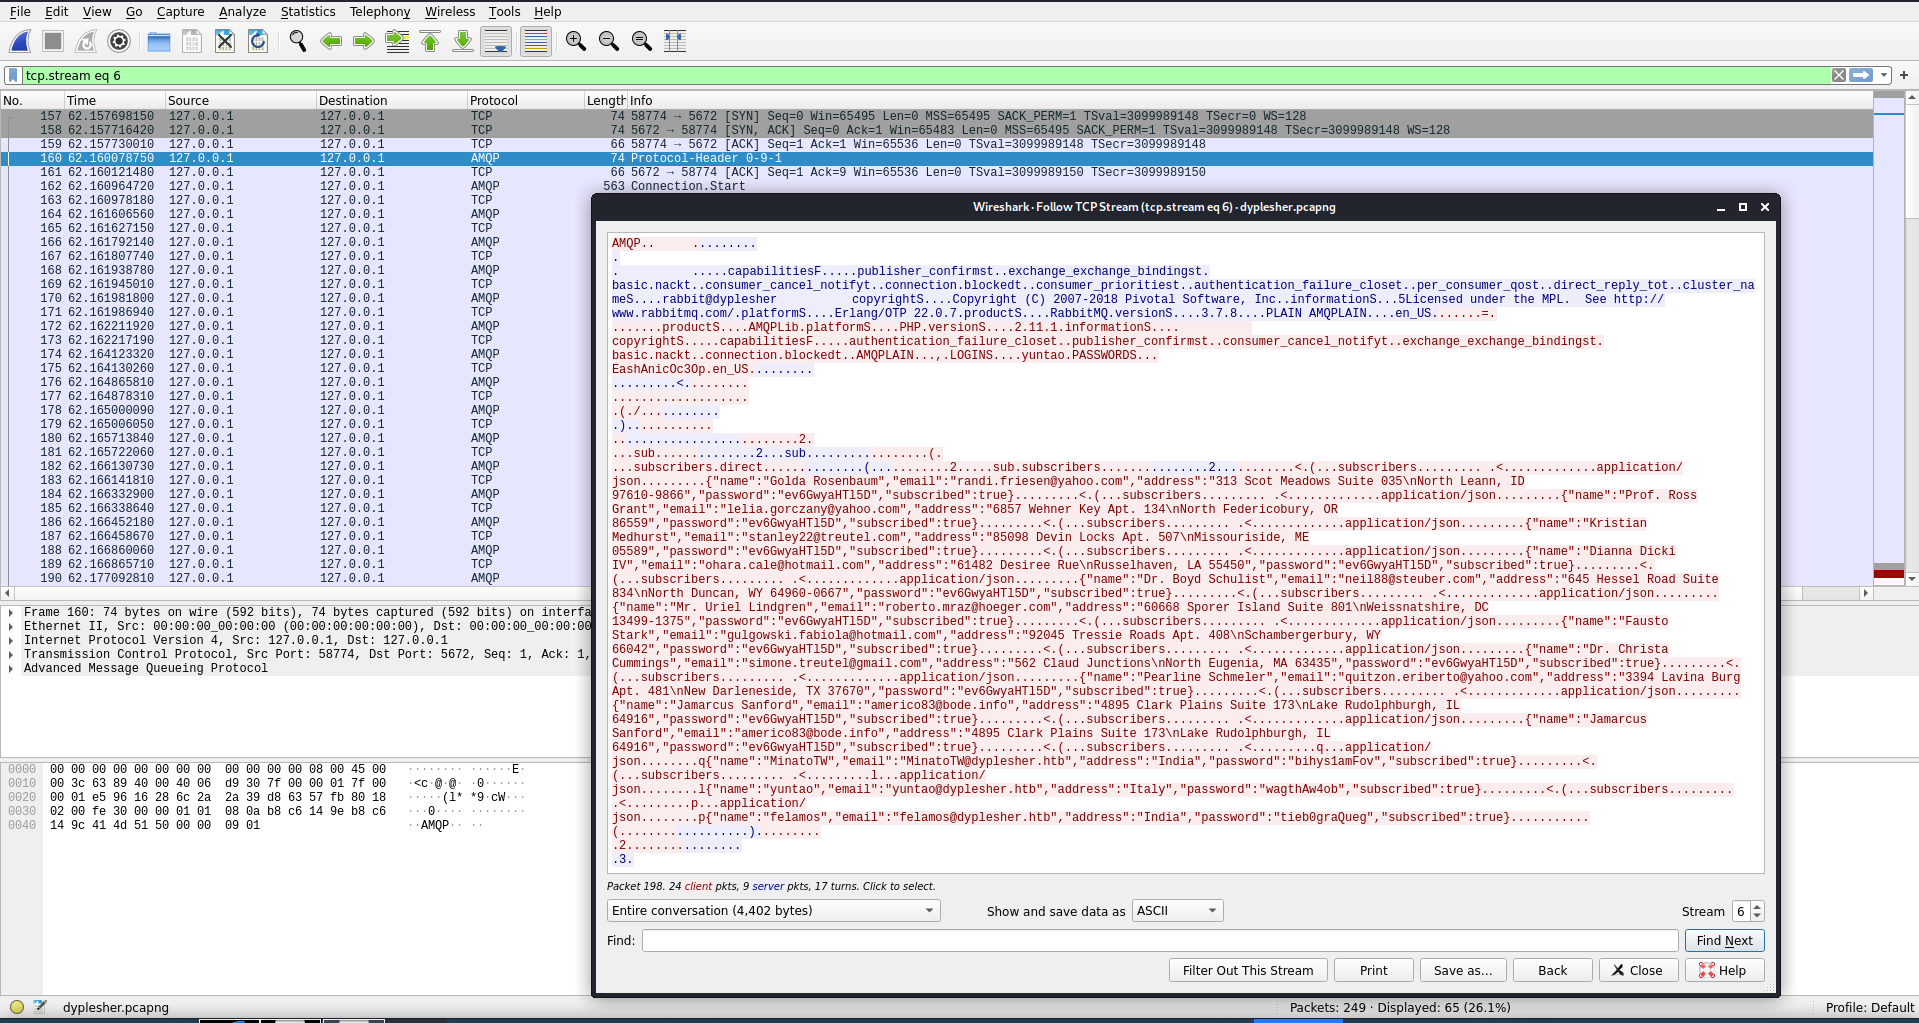
Task: Click the find packet magnifier icon
Action: pyautogui.click(x=297, y=41)
